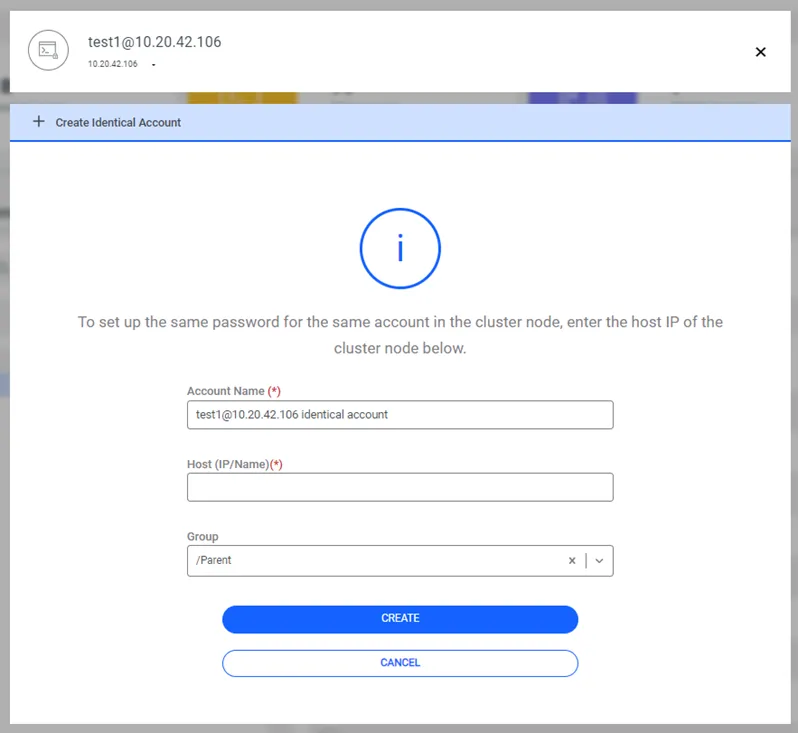Select the Create Identical Account tab
This screenshot has height=733, width=798.
coord(400,122)
